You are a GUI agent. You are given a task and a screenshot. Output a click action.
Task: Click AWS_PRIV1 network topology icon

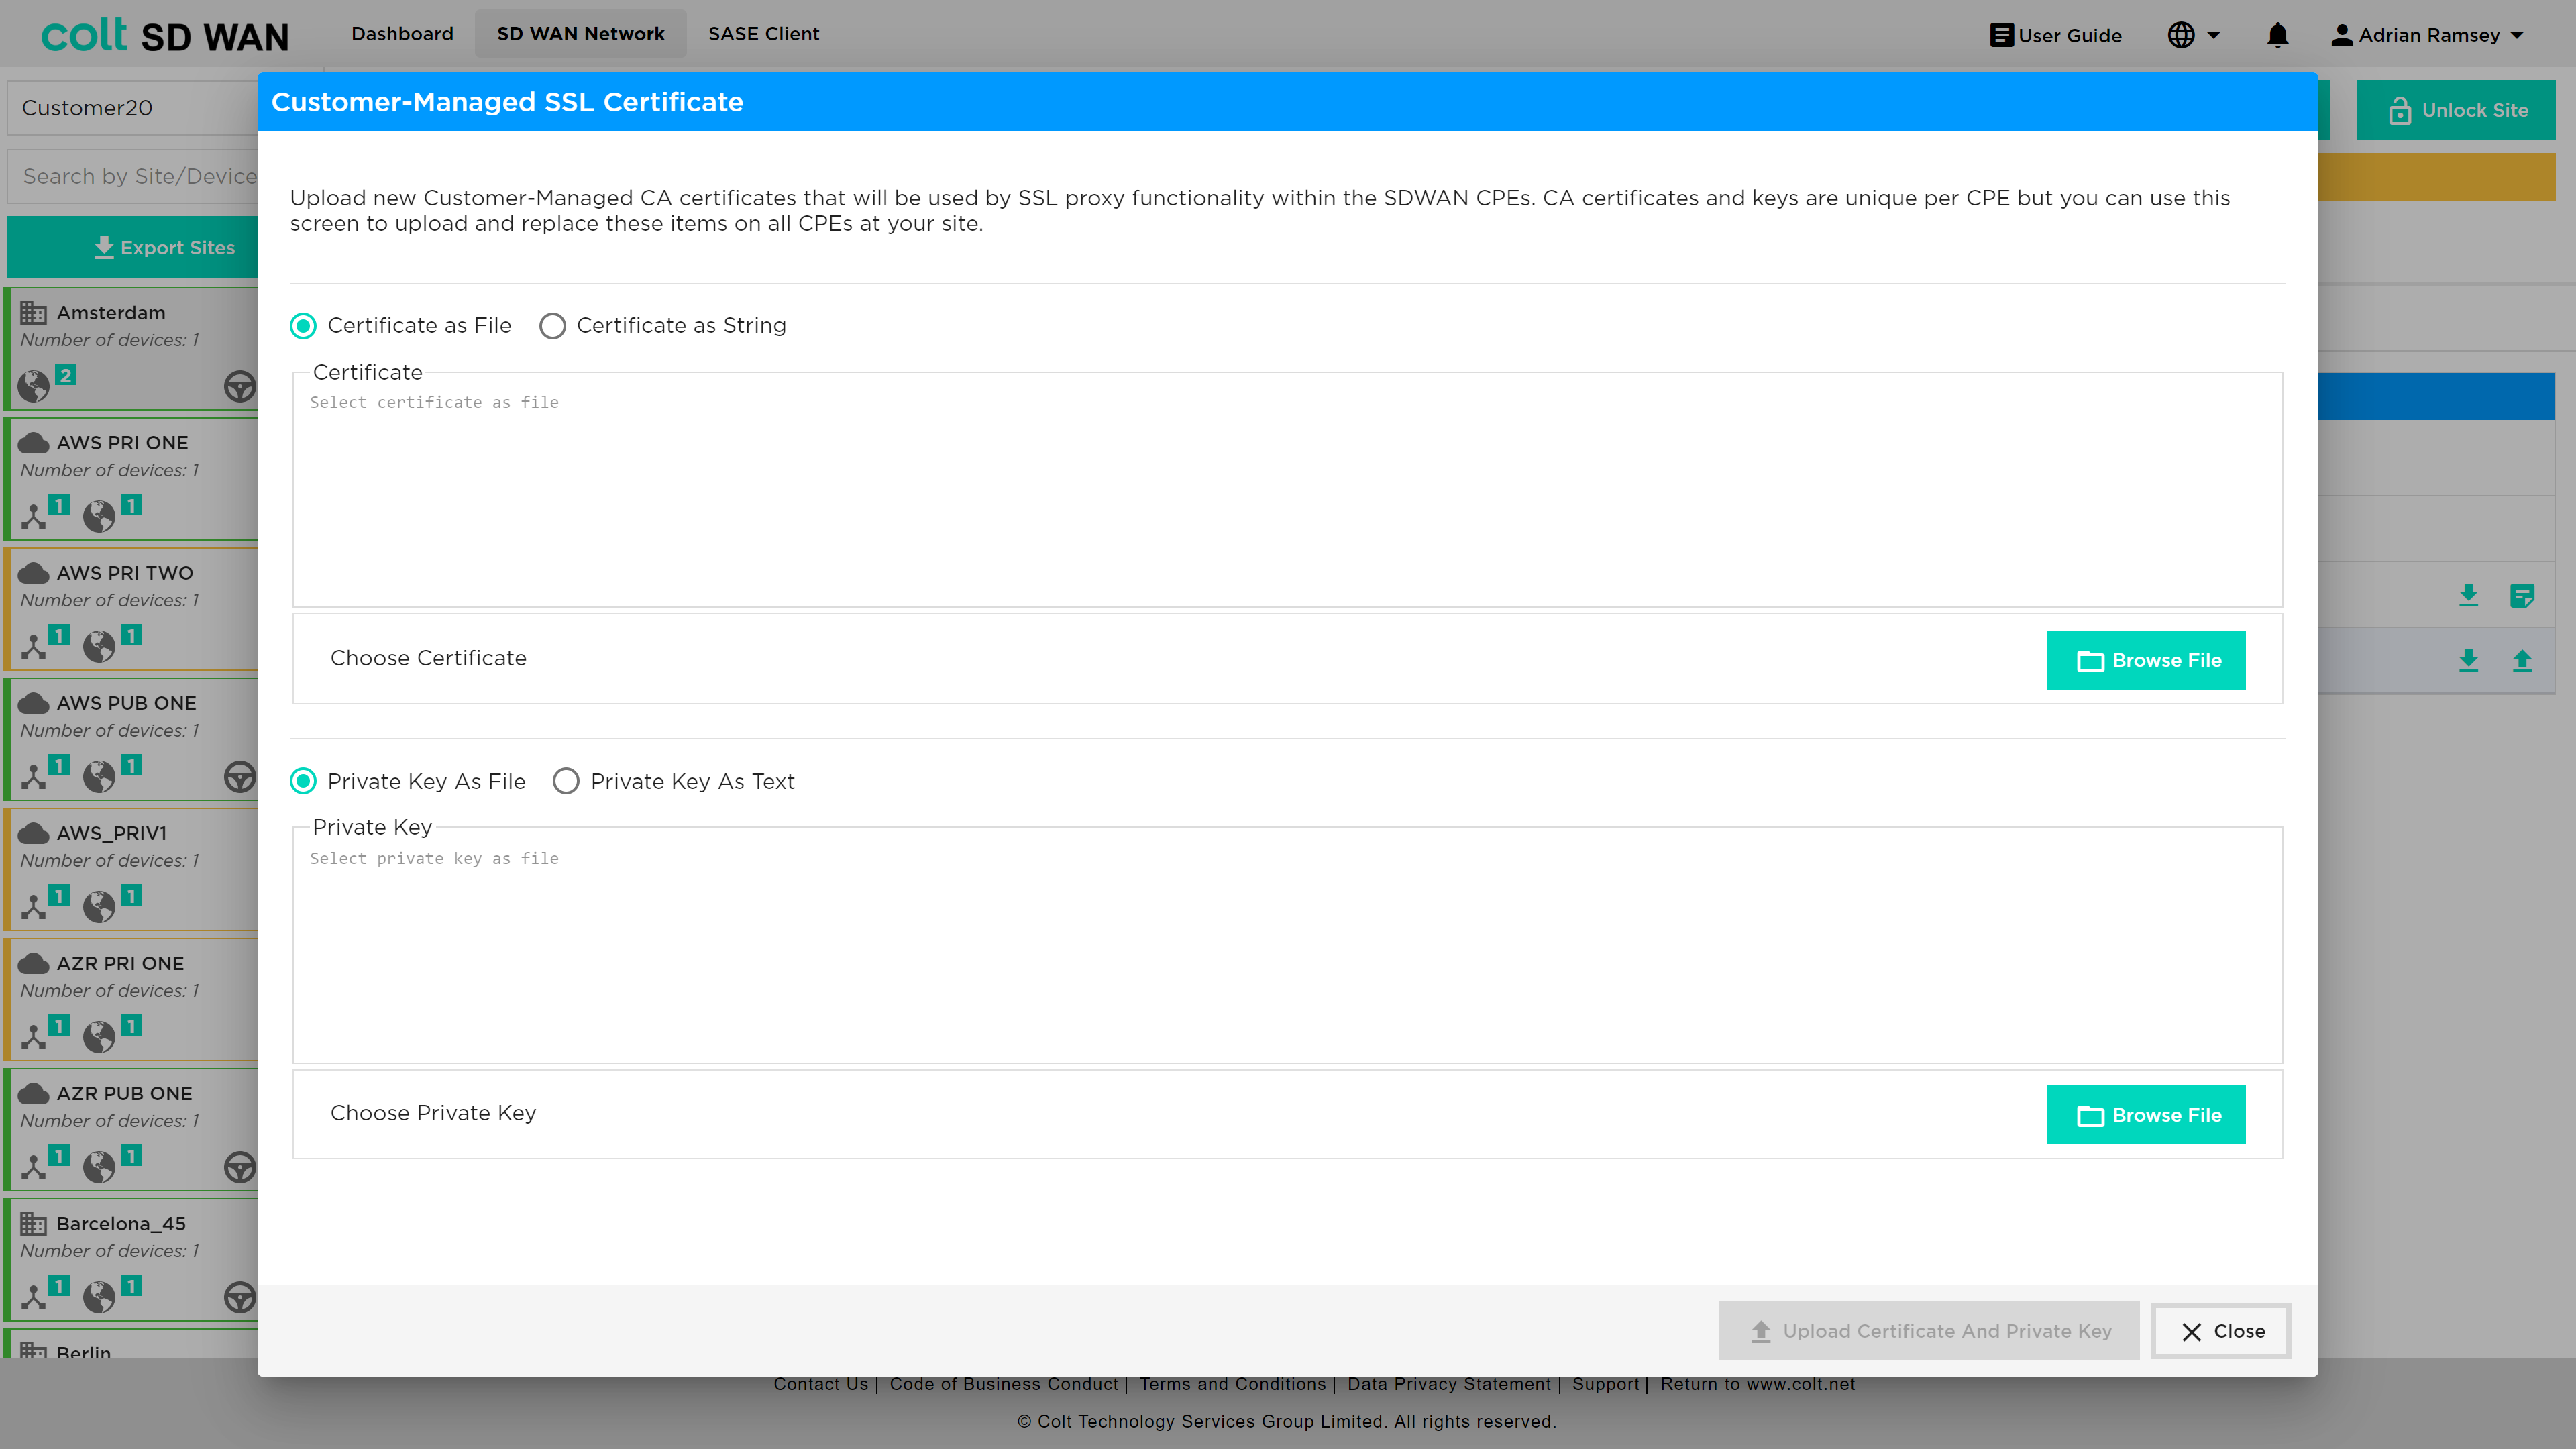coord(34,906)
